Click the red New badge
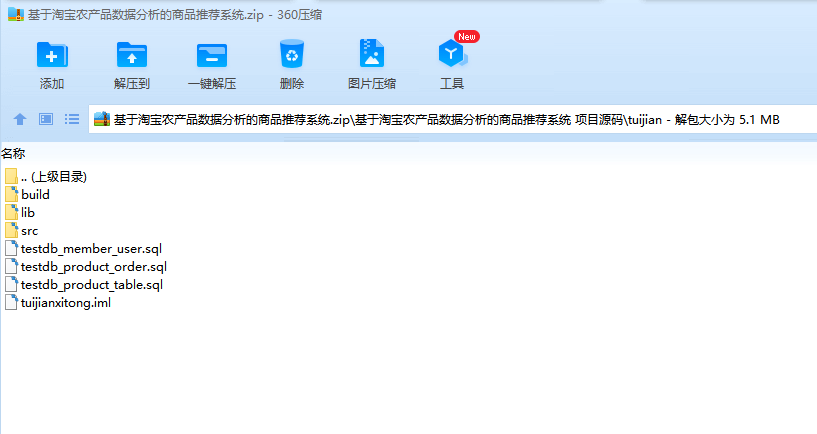The width and height of the screenshot is (817, 434). click(x=467, y=36)
